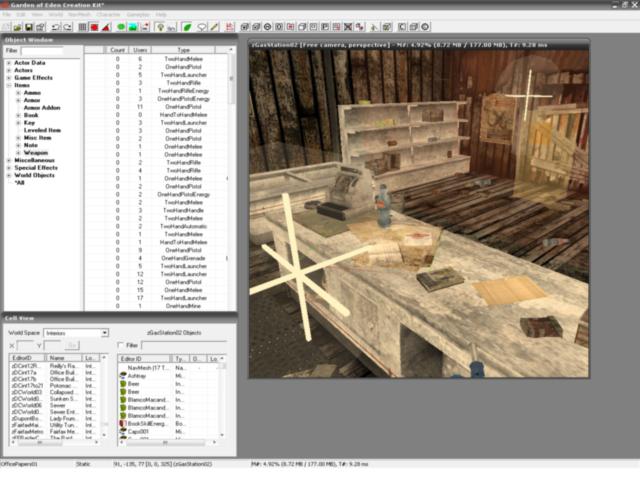Click the Object Window Filter text field
Screen dimensions: 640x480
42,51
